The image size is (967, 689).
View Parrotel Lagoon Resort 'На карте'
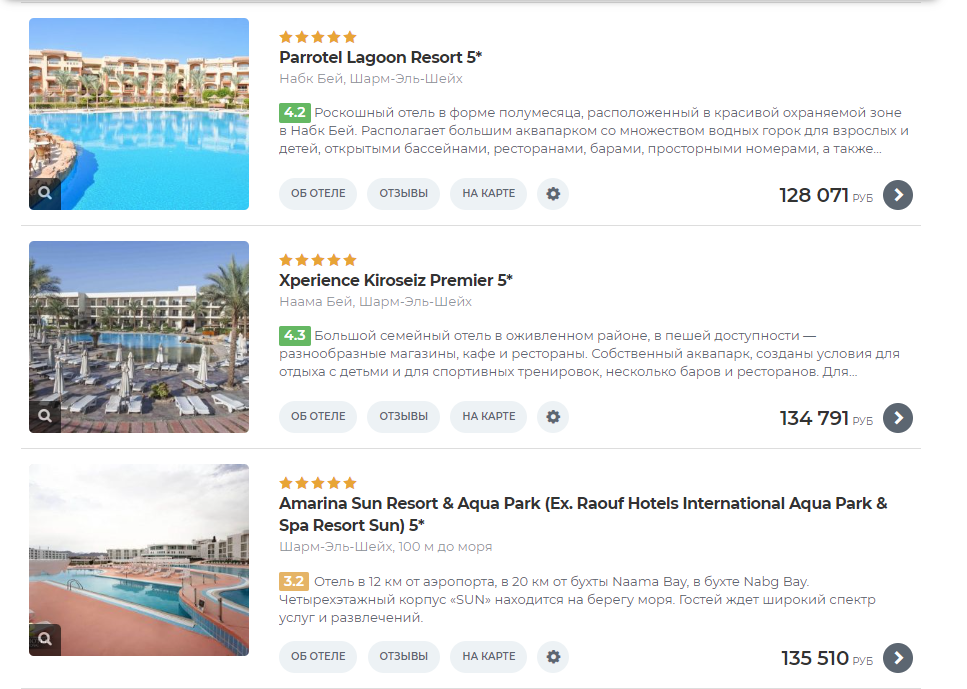[488, 194]
